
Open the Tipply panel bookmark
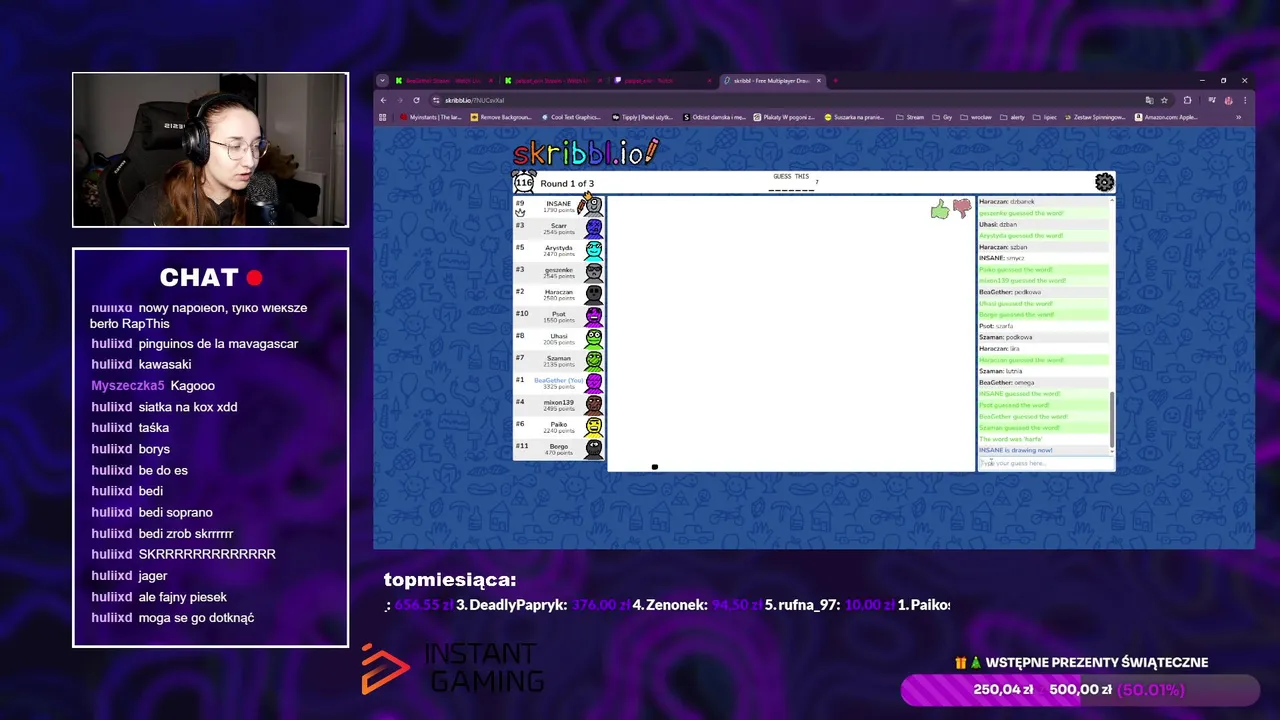[642, 117]
